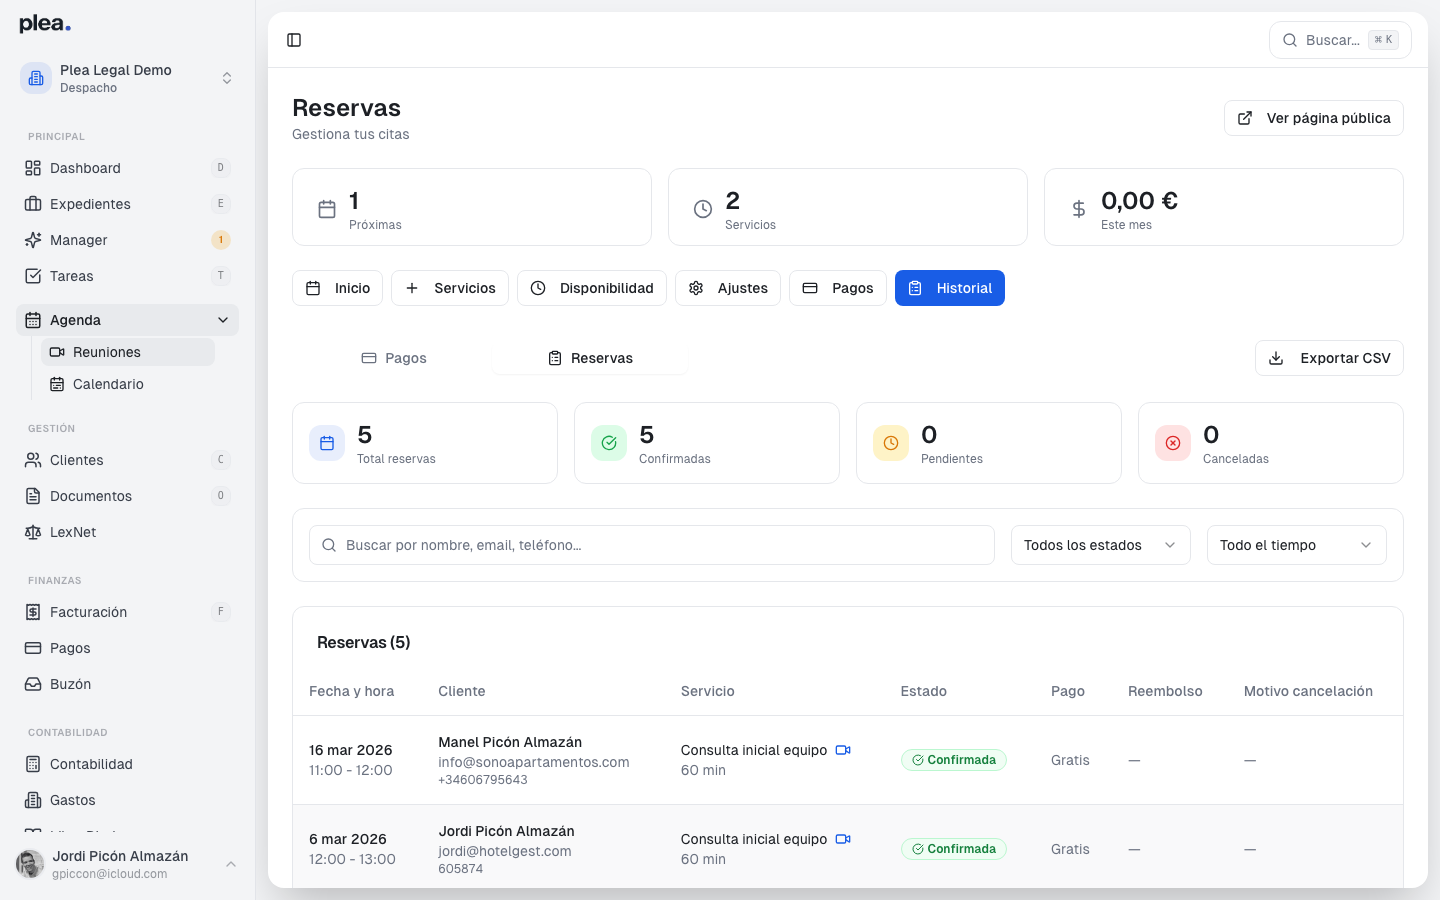Click the Confirmadas check icon
The width and height of the screenshot is (1440, 900).
point(609,443)
